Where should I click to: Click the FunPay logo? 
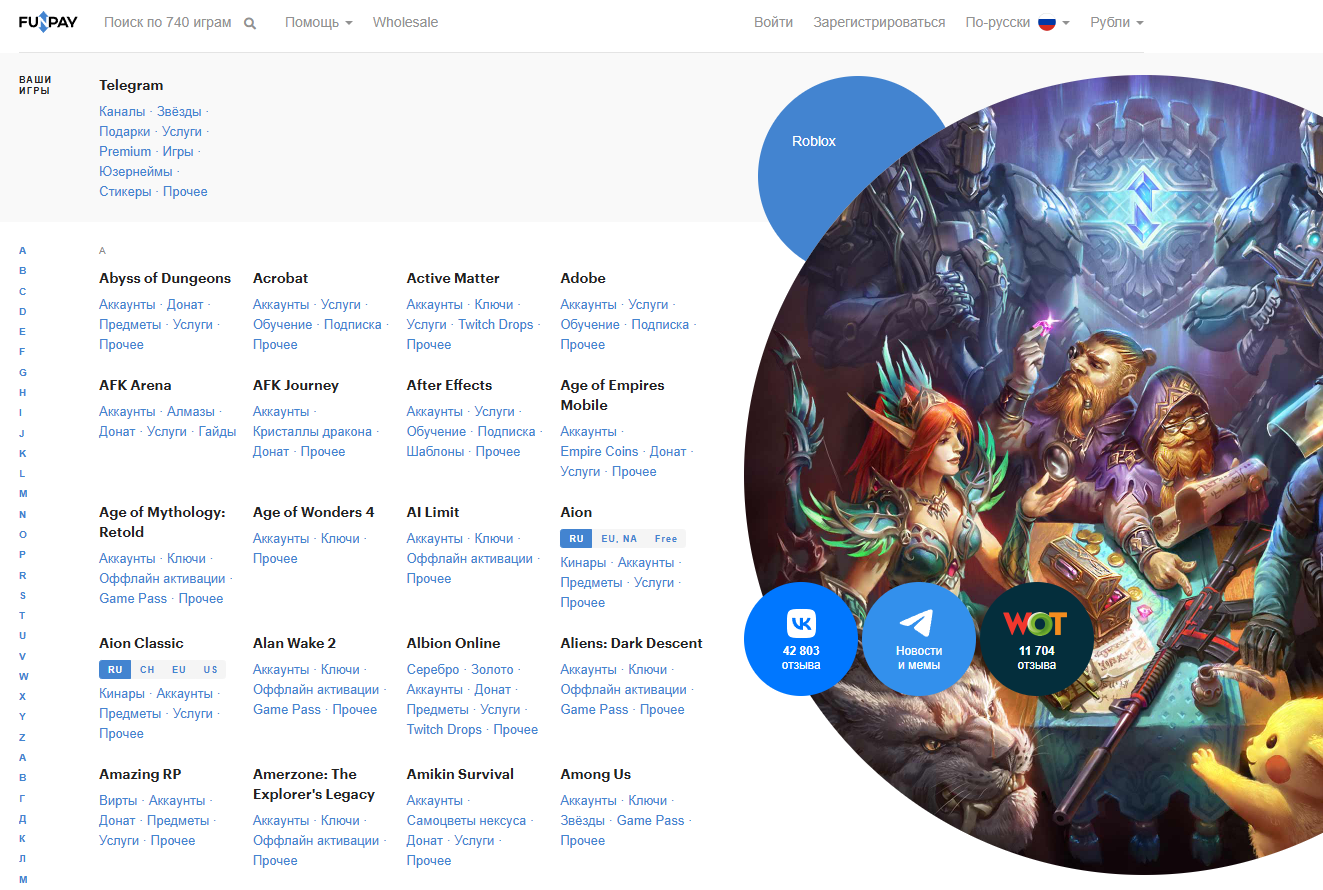tap(48, 22)
